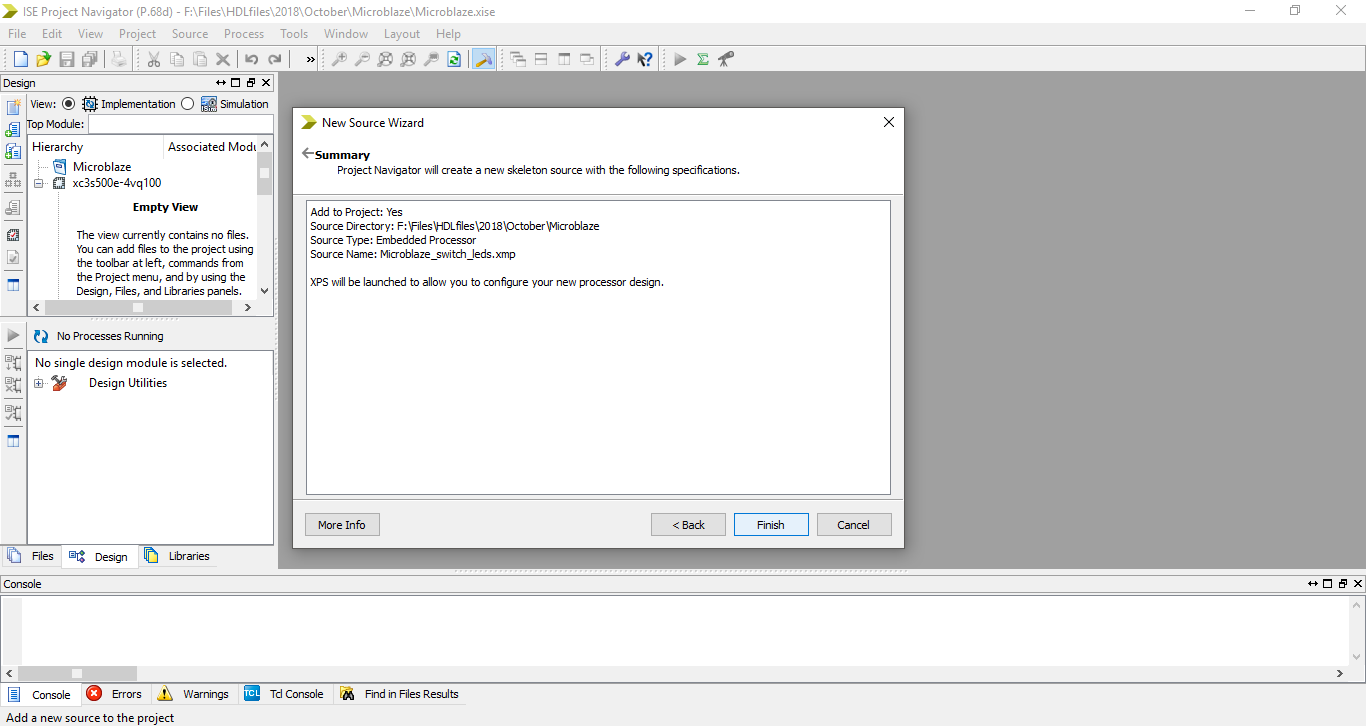The height and width of the screenshot is (726, 1366).
Task: Click the Sigma summary toolbar icon
Action: (703, 59)
